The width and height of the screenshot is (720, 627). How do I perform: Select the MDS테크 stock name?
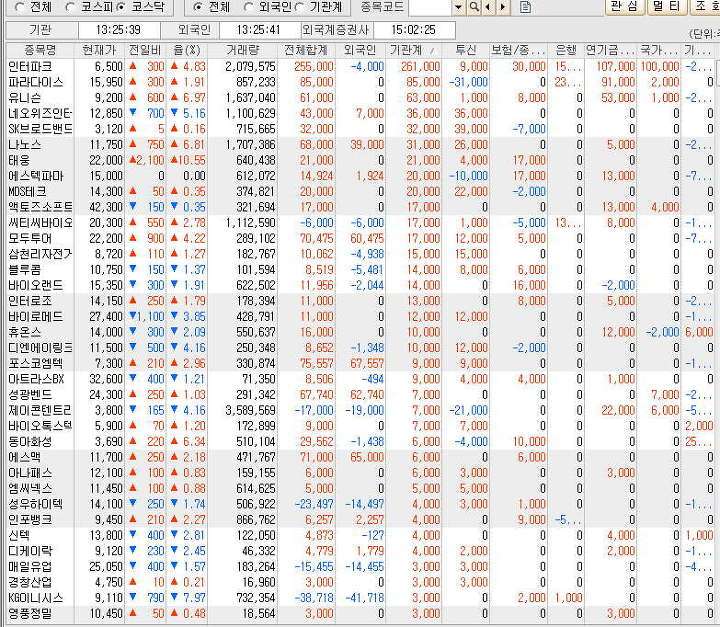(x=27, y=192)
